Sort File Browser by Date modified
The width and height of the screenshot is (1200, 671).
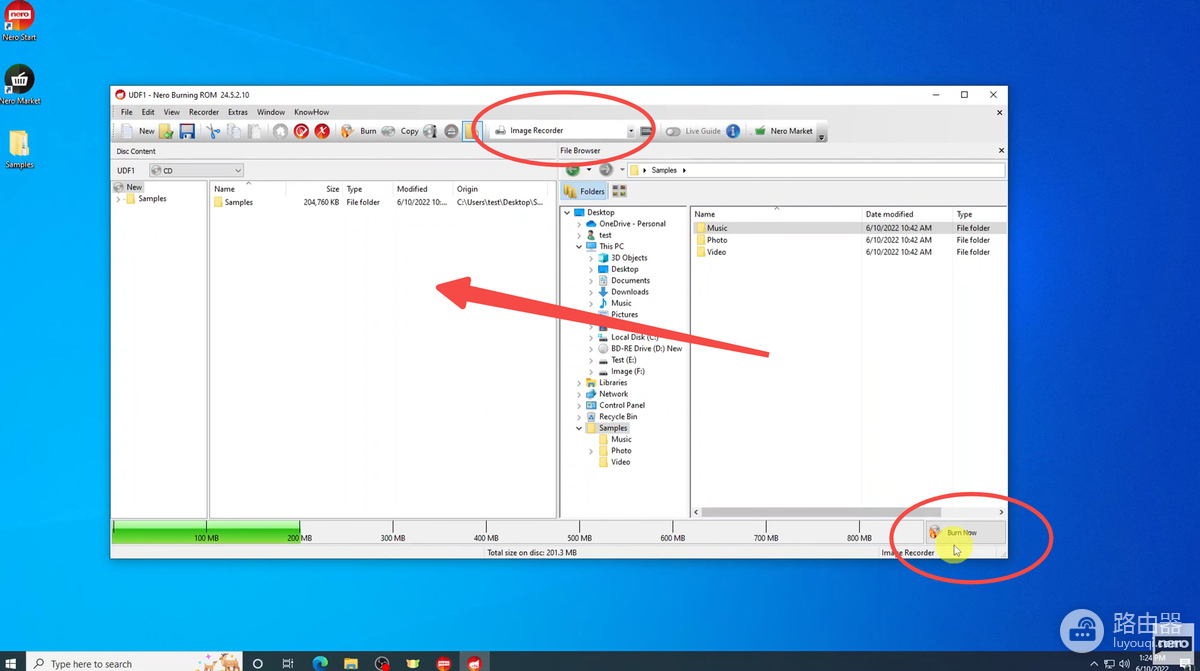point(908,214)
